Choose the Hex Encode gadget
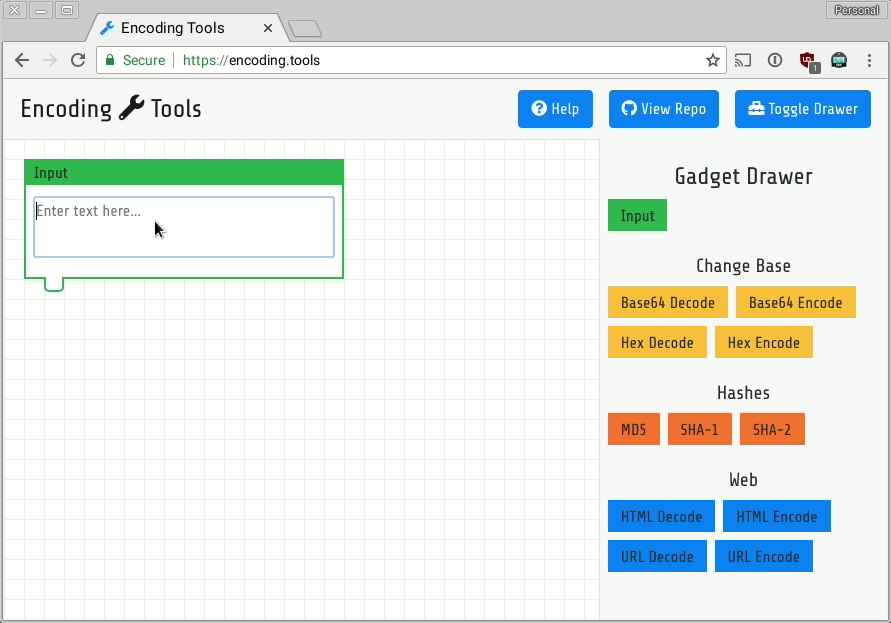 coord(764,342)
